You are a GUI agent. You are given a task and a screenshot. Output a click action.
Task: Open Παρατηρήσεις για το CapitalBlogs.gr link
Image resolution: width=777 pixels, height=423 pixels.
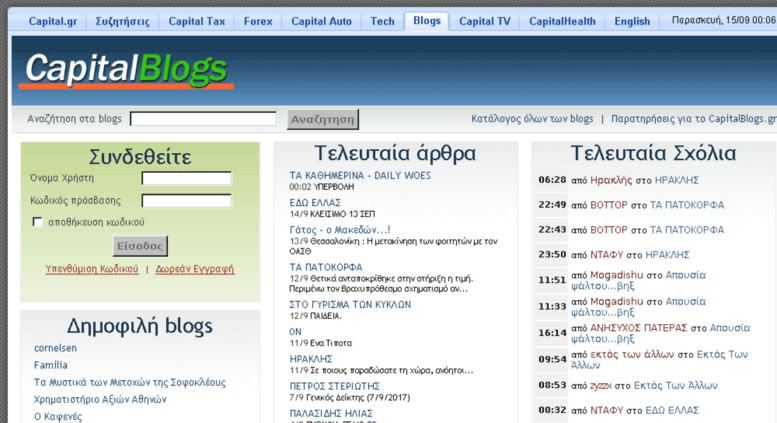click(694, 119)
